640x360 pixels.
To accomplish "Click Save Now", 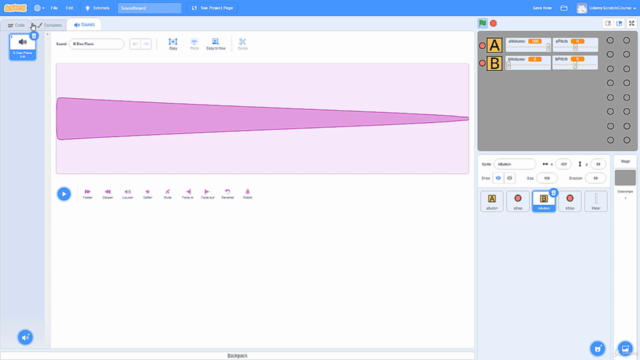I will (542, 8).
